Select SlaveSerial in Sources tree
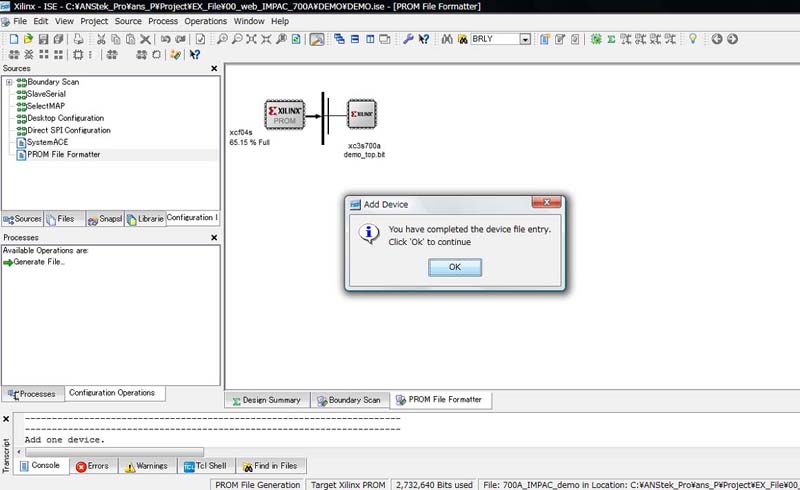Image resolution: width=800 pixels, height=490 pixels. (46, 94)
